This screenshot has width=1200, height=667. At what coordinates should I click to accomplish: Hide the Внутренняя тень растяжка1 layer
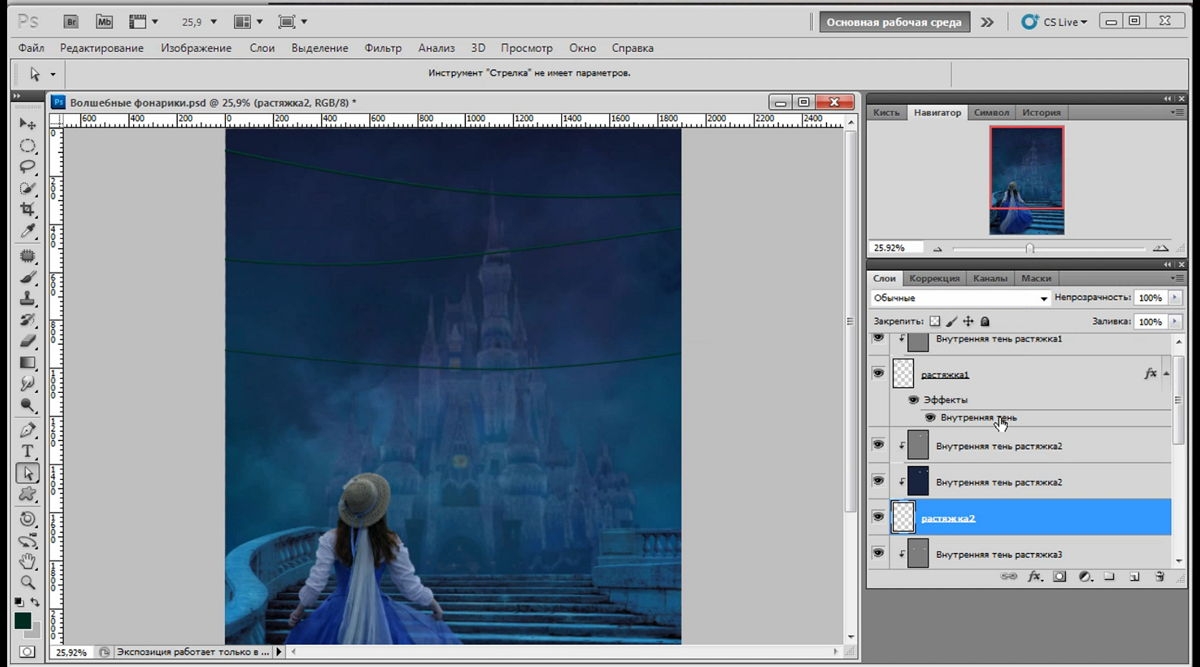pos(878,339)
